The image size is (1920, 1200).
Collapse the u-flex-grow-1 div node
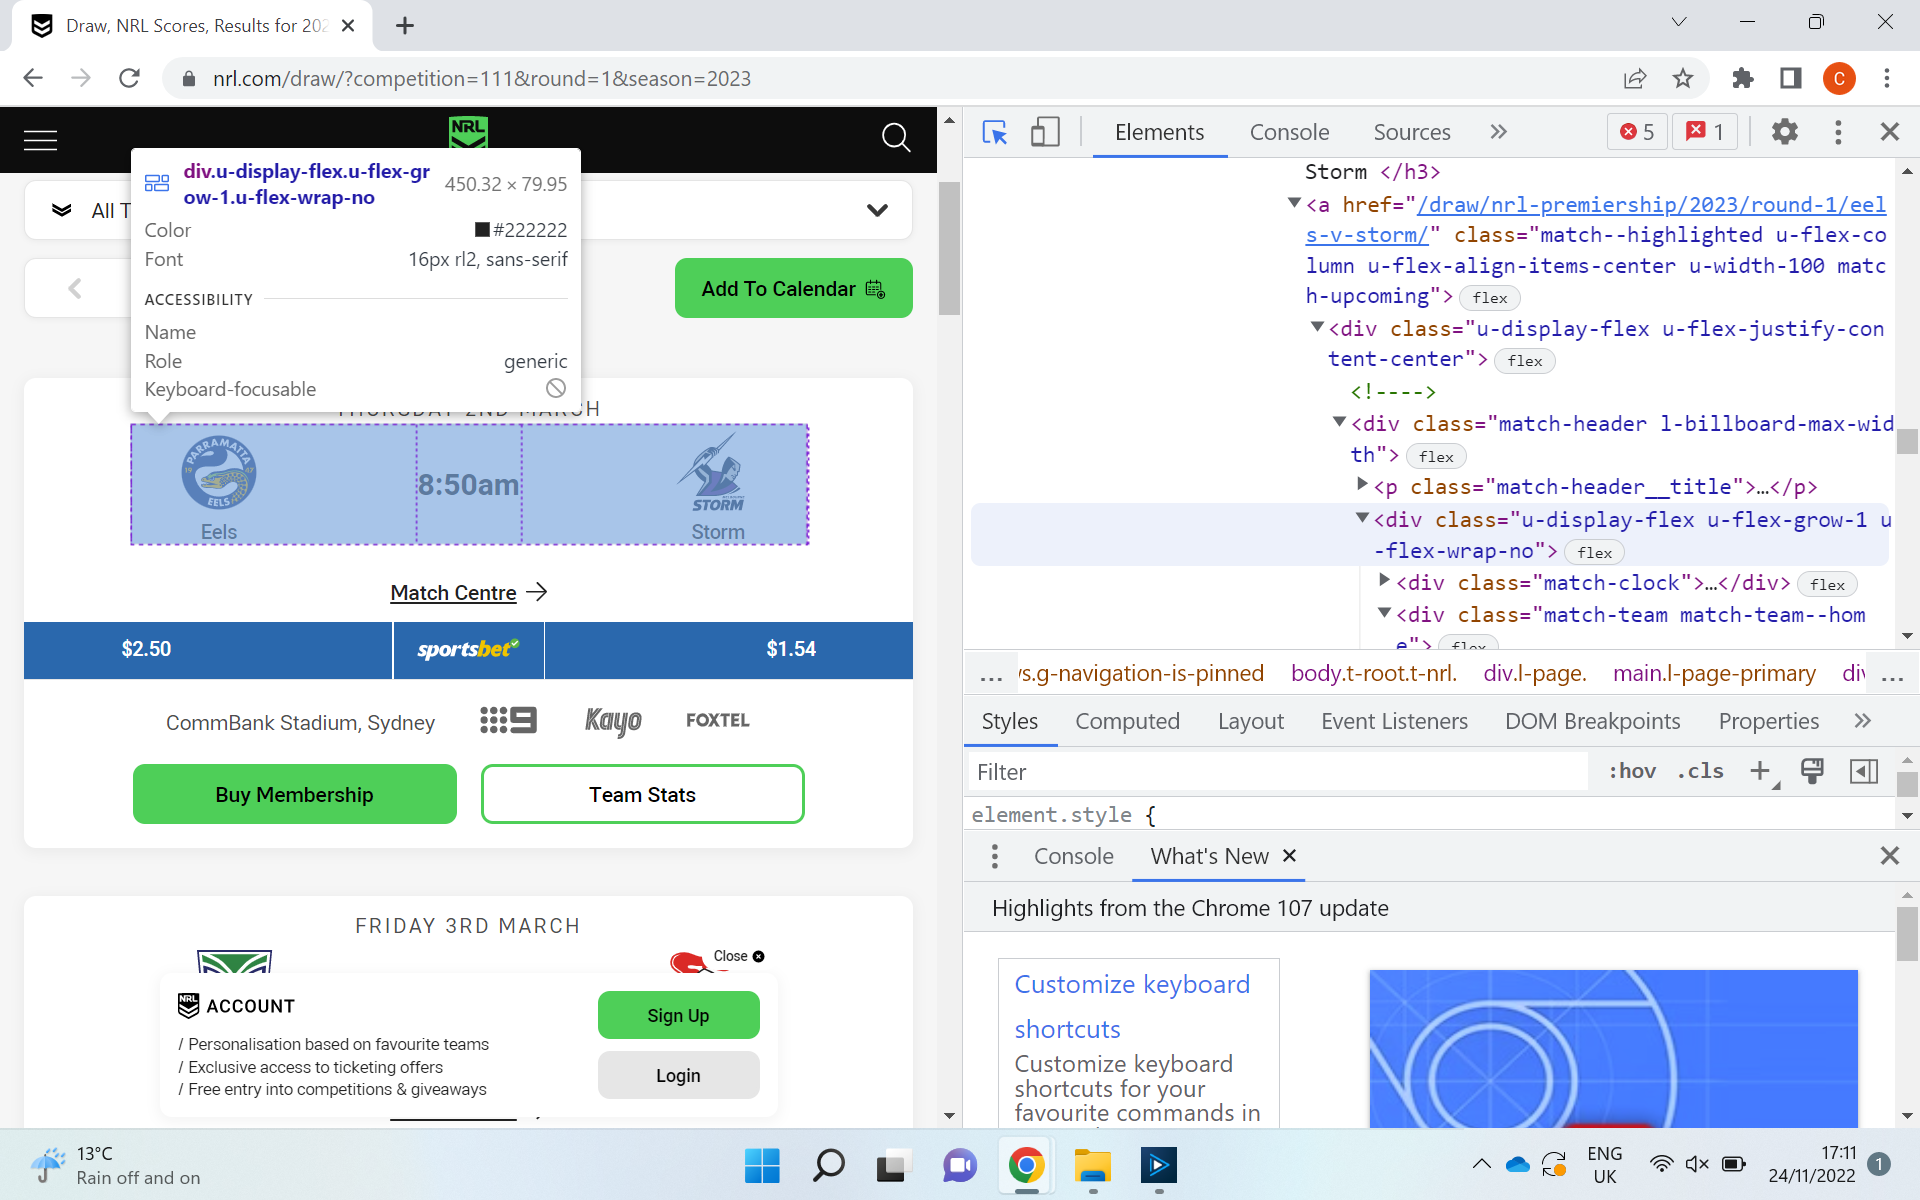tap(1362, 518)
